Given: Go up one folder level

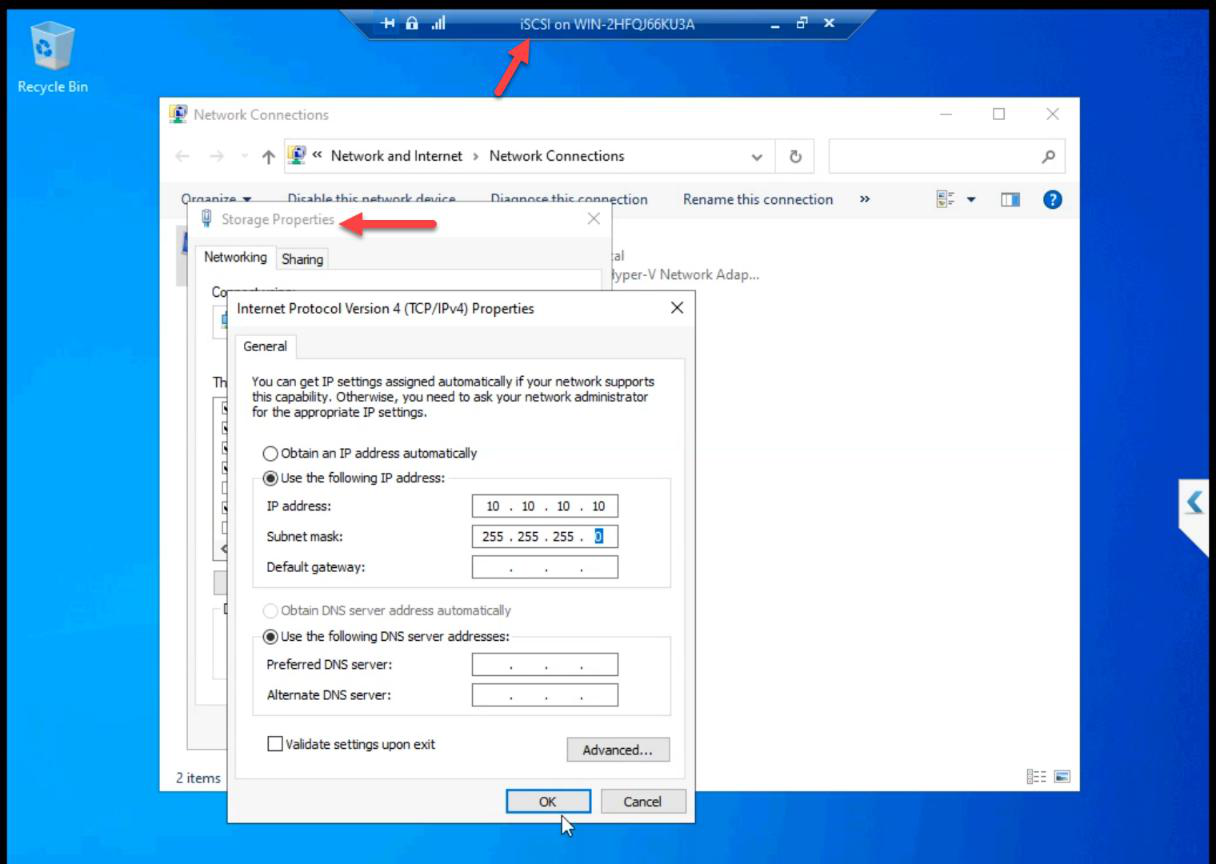Looking at the screenshot, I should coord(268,157).
